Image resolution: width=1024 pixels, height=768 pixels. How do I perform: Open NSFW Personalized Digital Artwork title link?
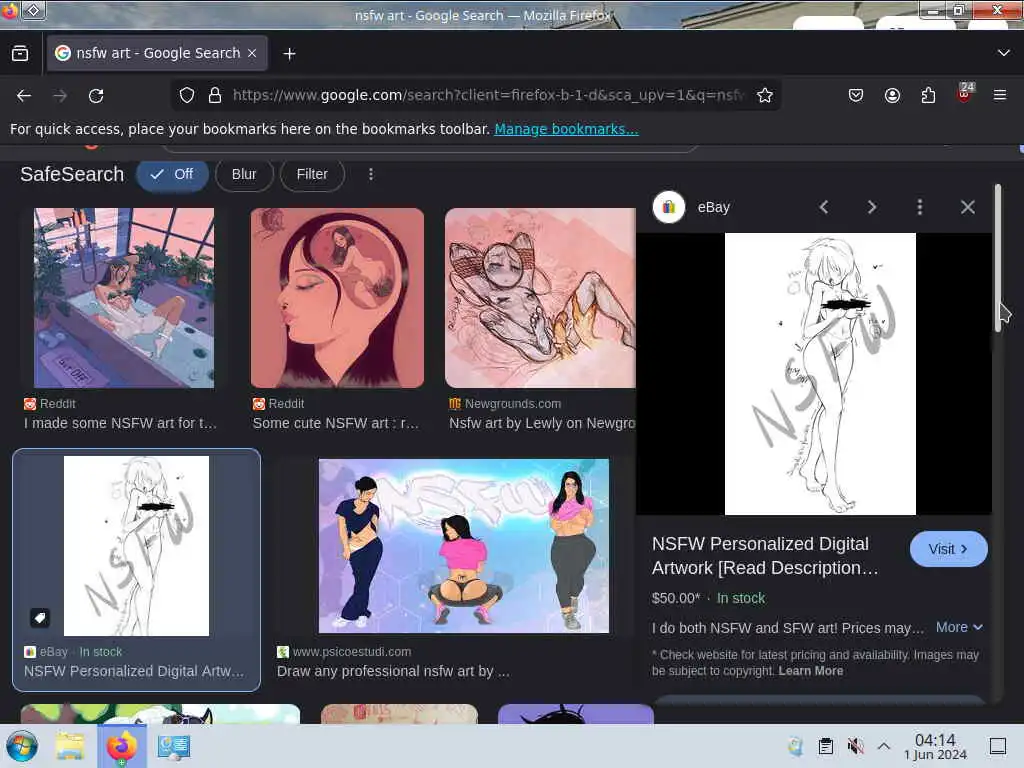click(x=765, y=556)
